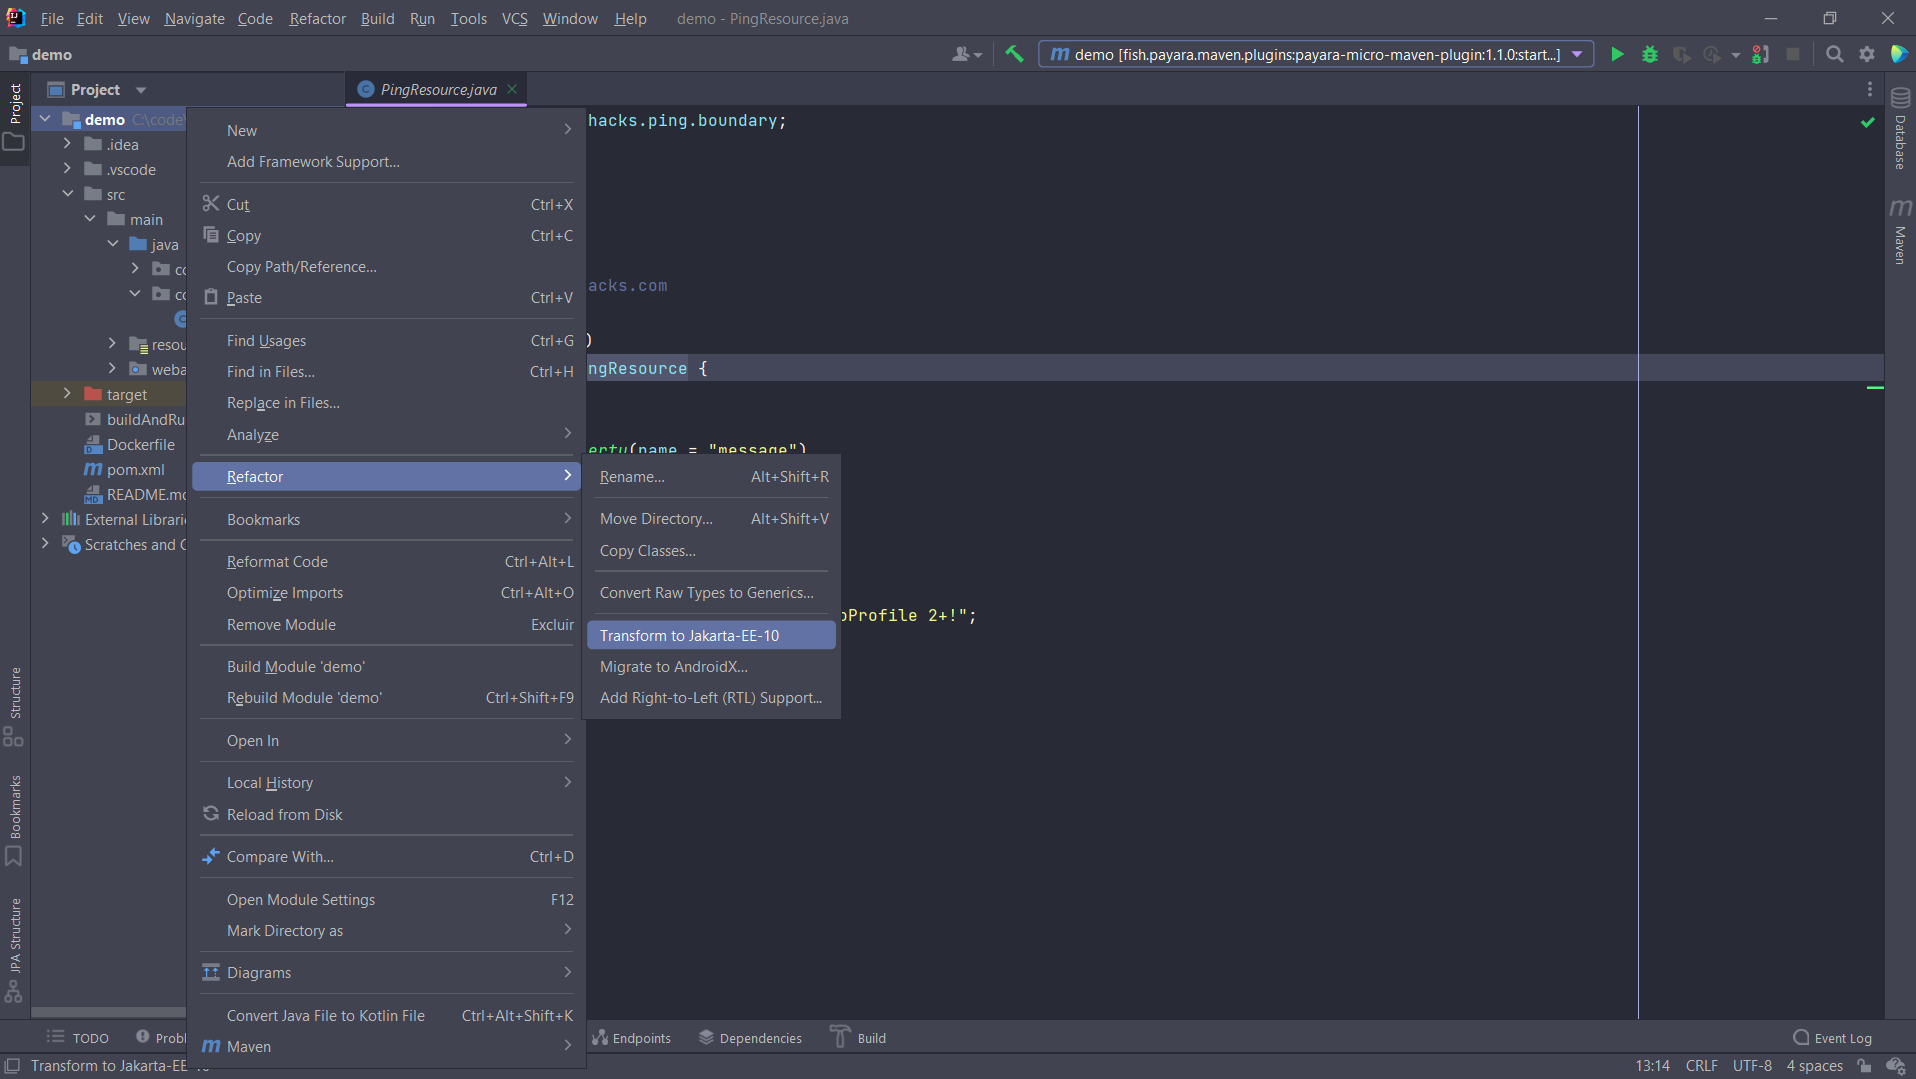This screenshot has width=1916, height=1079.
Task: Select Transform to Jakarta-EE-10
Action: click(690, 635)
